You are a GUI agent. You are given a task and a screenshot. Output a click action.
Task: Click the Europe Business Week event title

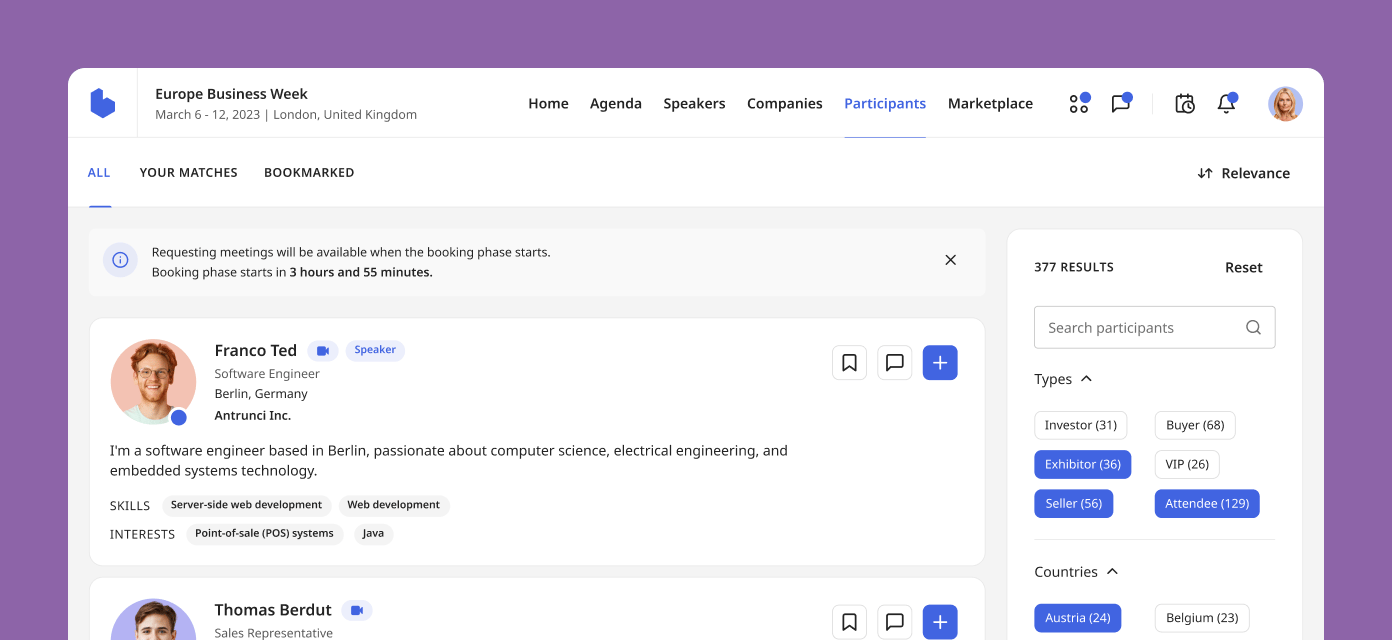tap(231, 94)
